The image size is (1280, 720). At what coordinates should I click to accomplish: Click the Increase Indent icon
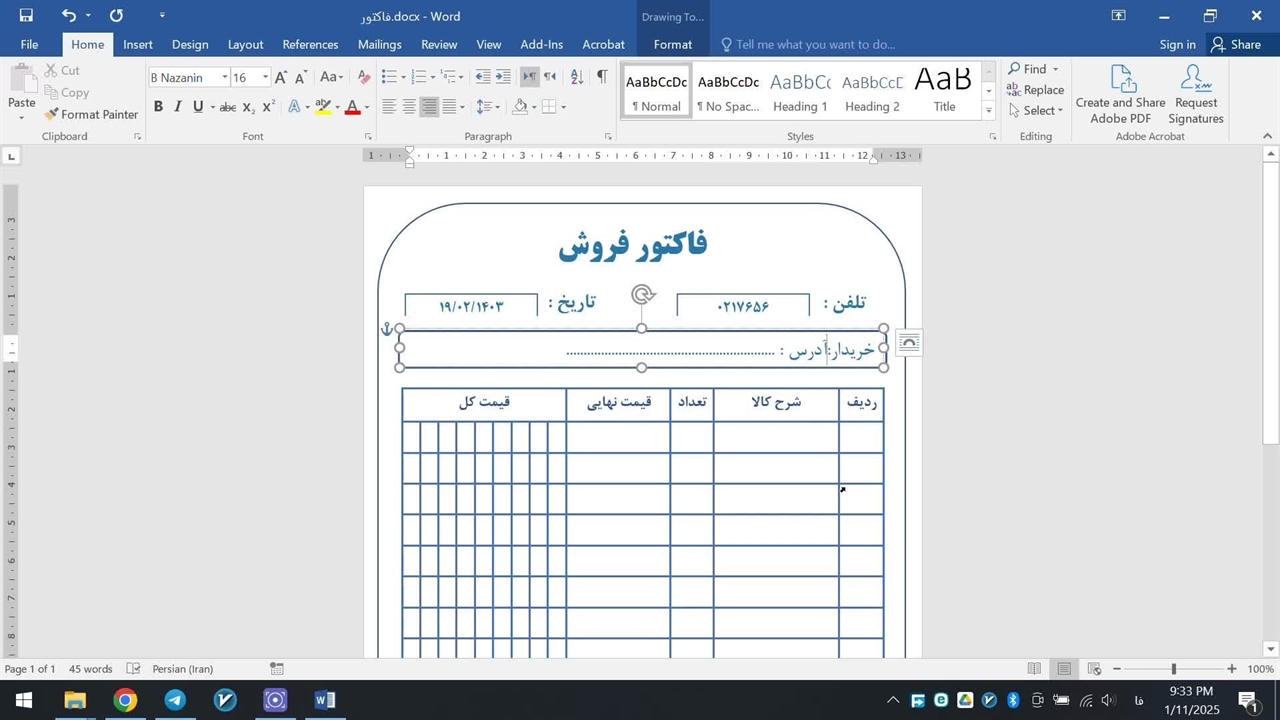point(503,77)
